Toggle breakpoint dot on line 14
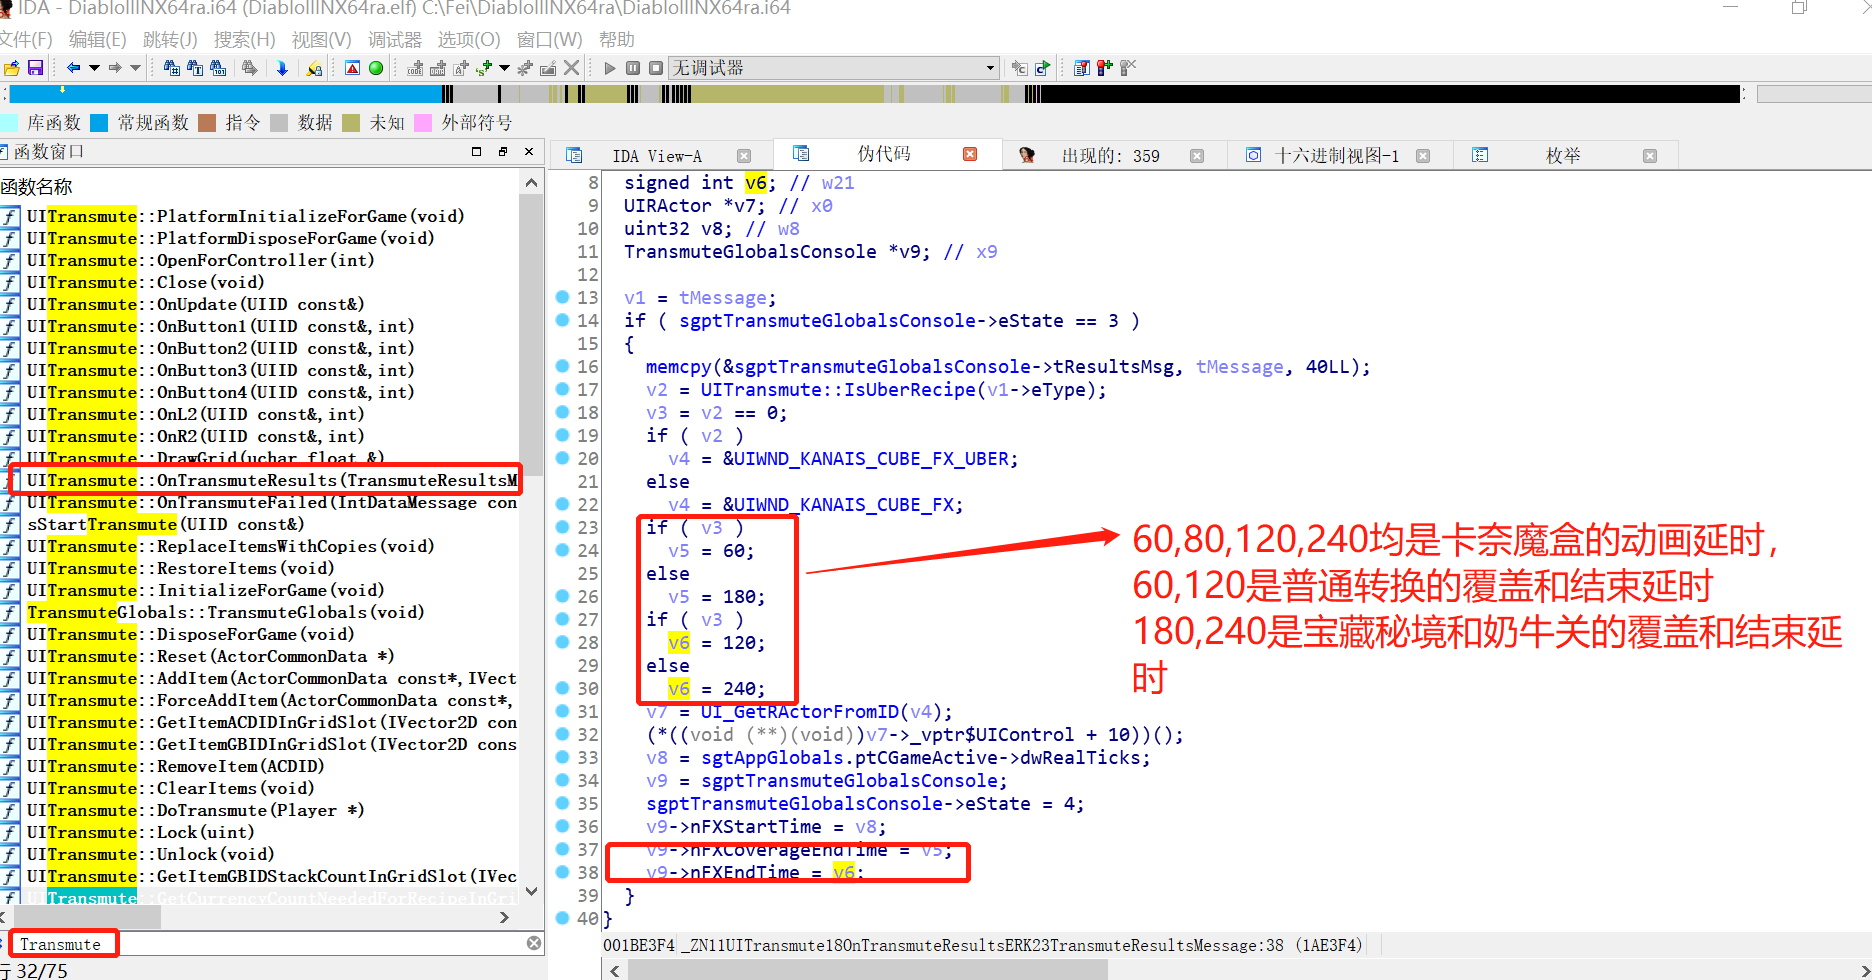 [x=562, y=320]
